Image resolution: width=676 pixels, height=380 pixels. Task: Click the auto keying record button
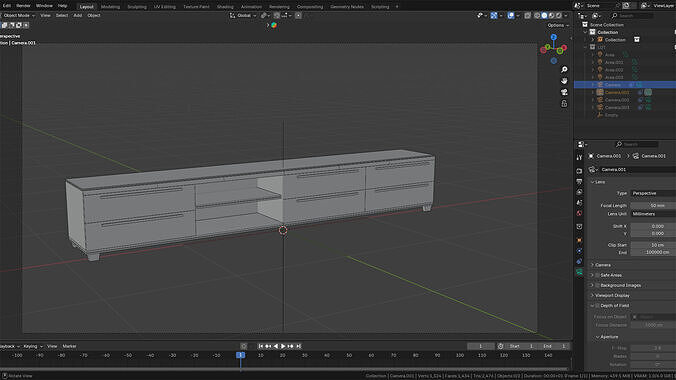pos(244,346)
